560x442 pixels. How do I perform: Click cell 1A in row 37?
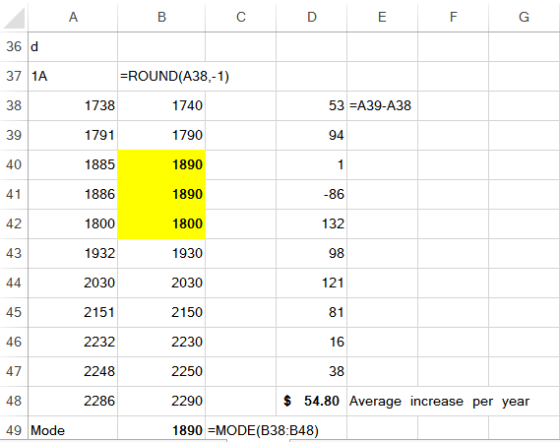[x=73, y=76]
